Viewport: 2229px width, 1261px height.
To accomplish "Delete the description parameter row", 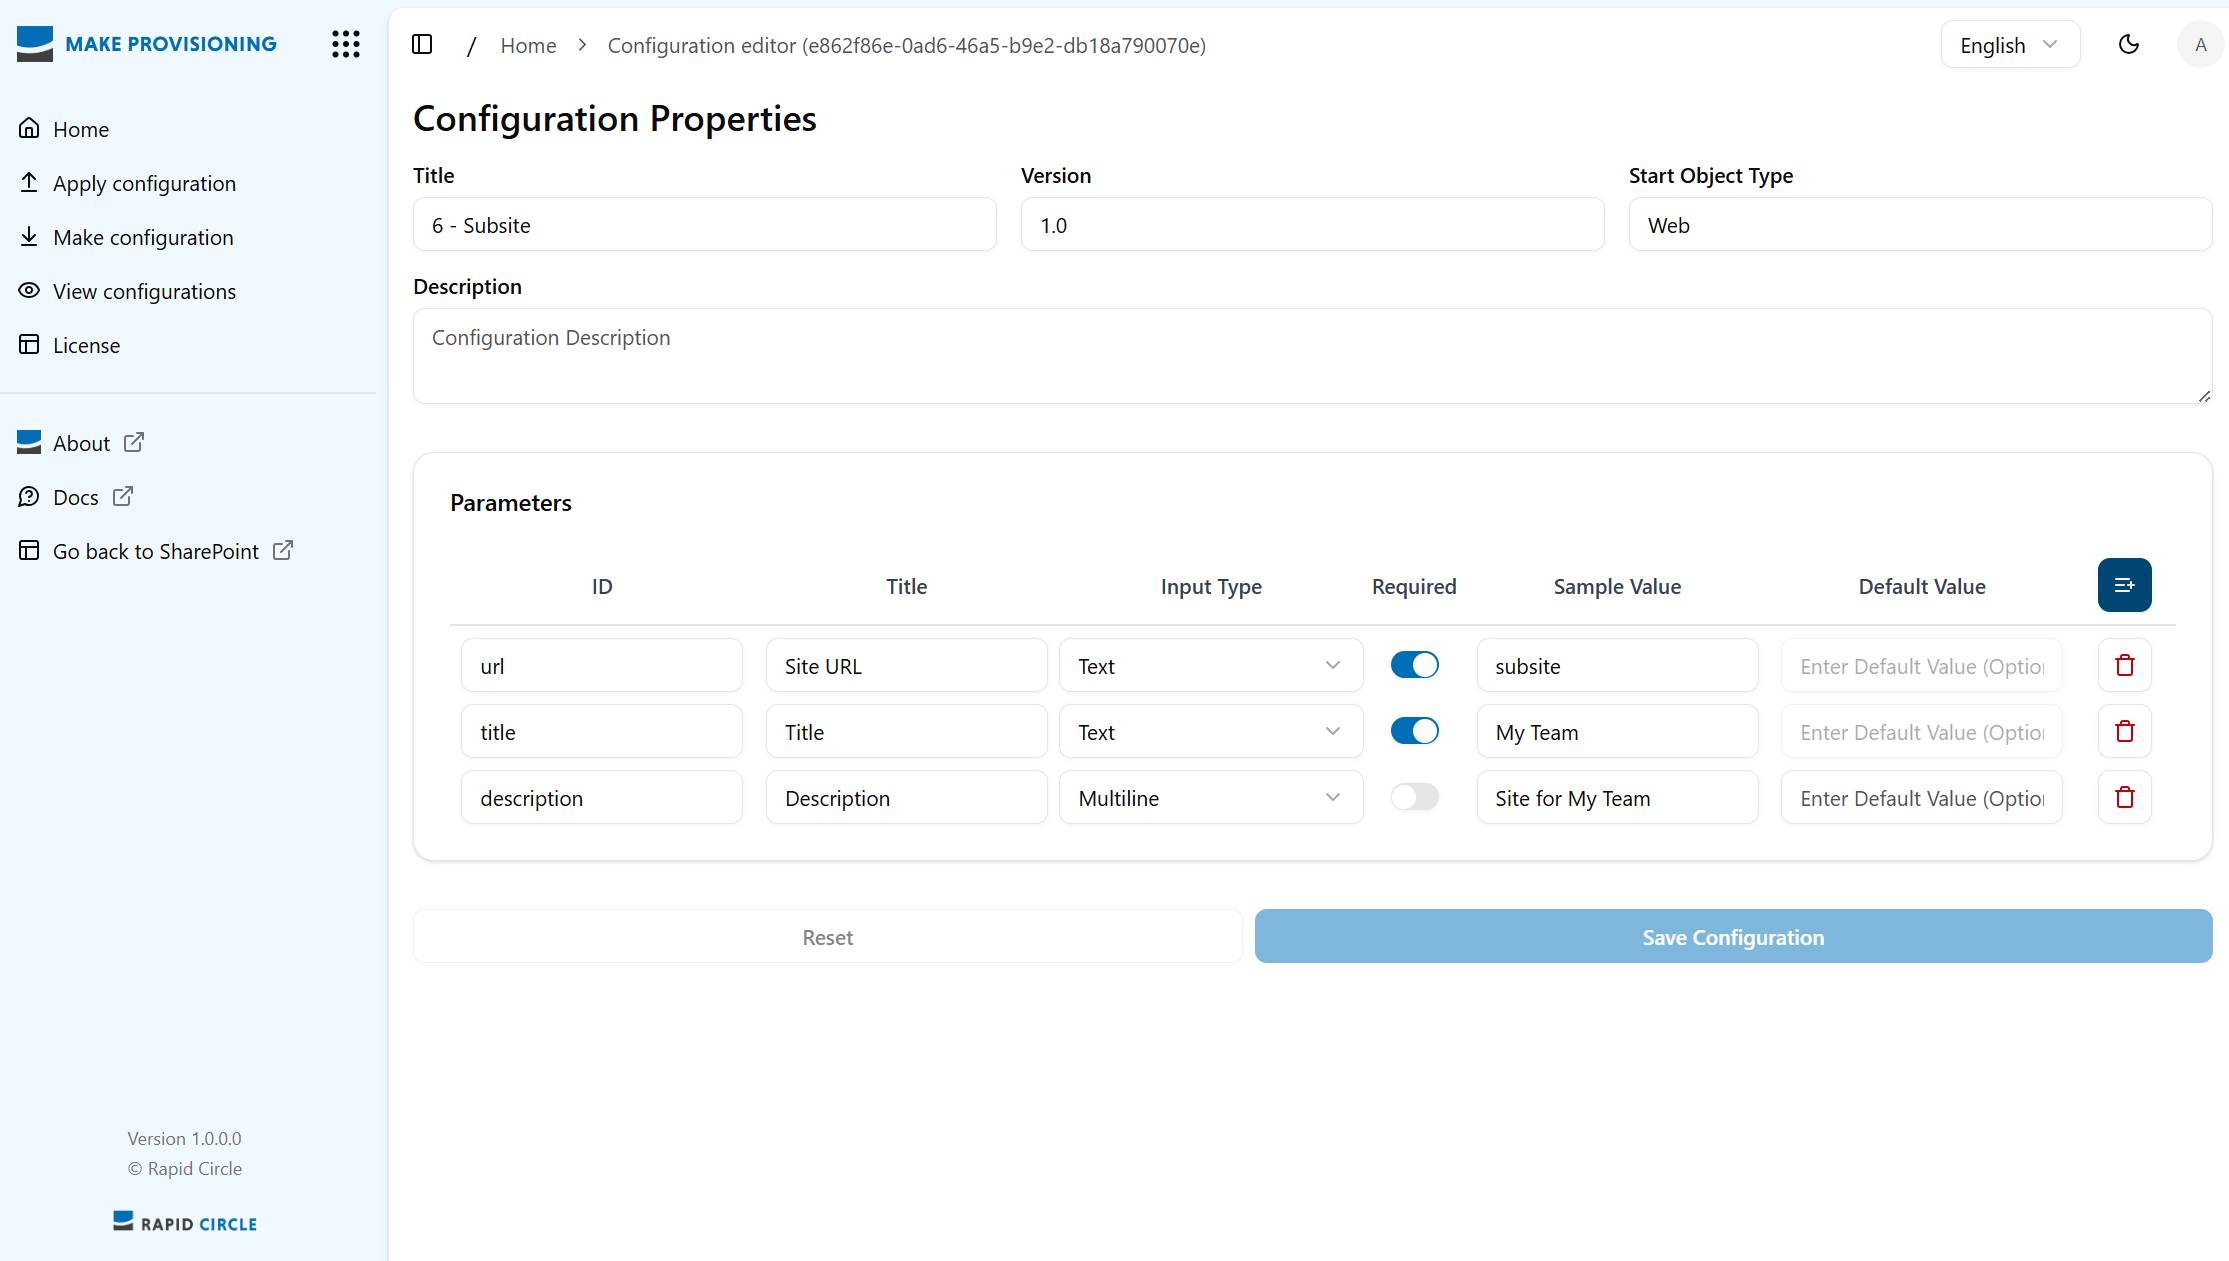I will click(2124, 797).
